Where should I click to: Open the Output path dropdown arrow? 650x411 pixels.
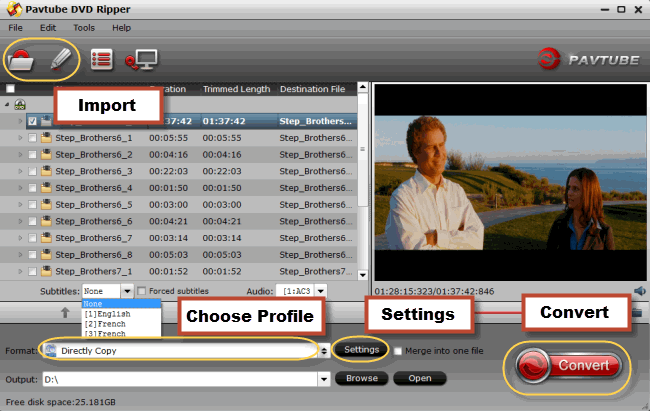click(x=324, y=379)
